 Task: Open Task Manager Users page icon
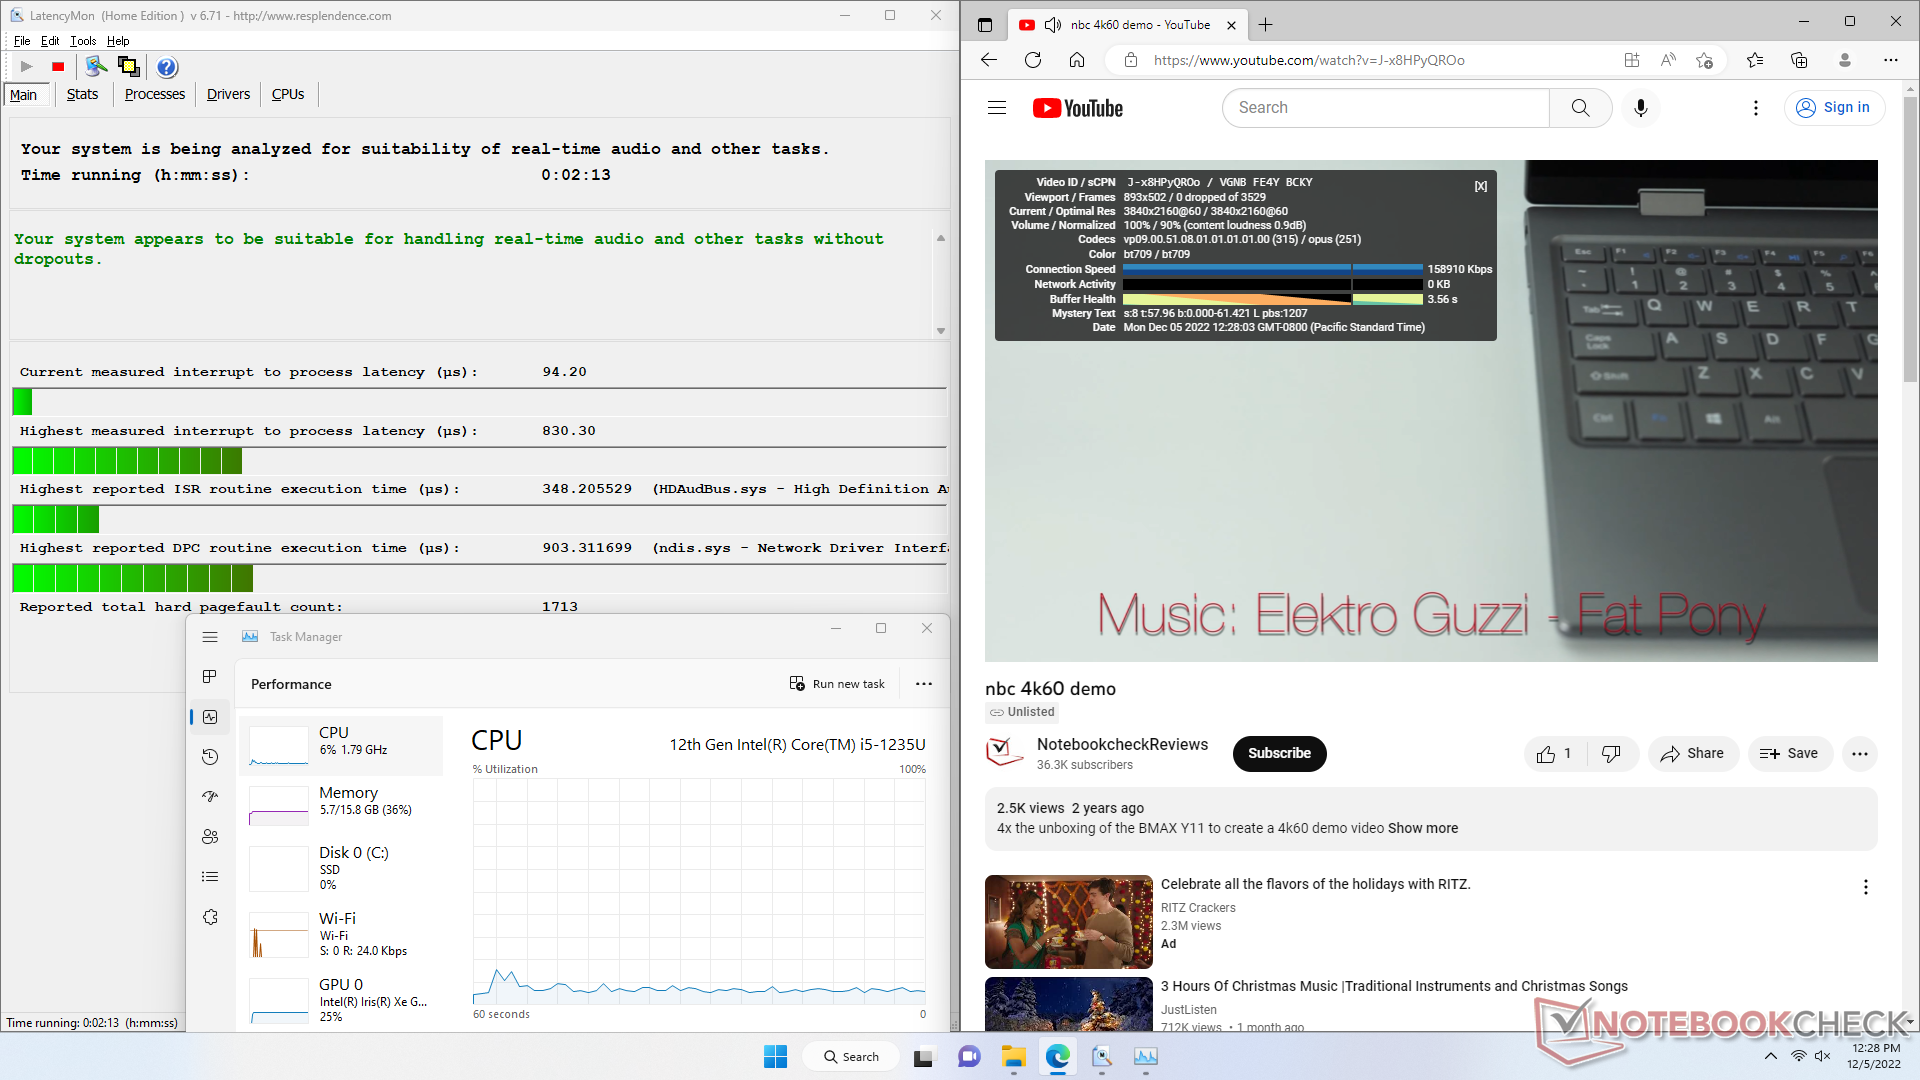coord(210,837)
